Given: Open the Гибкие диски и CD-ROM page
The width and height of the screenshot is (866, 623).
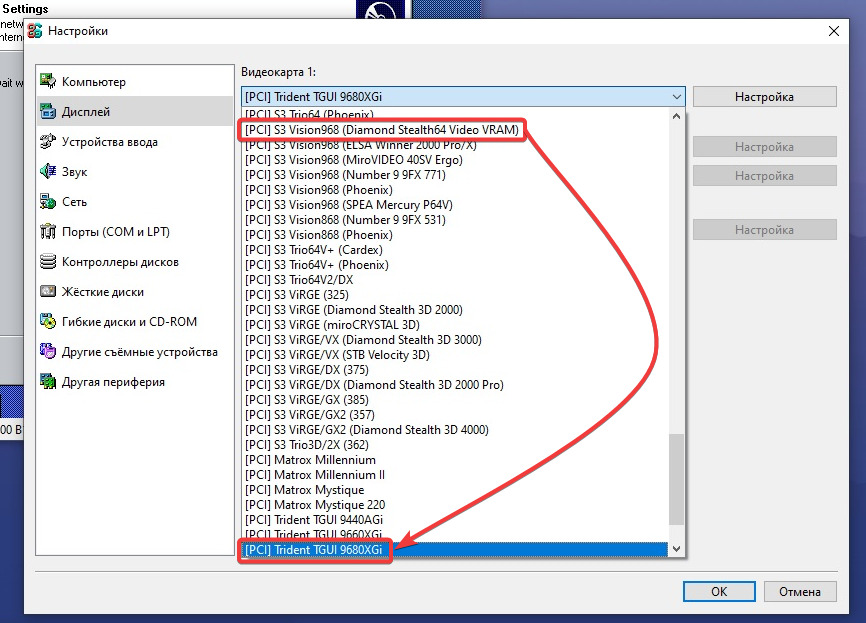Looking at the screenshot, I should coord(135,321).
